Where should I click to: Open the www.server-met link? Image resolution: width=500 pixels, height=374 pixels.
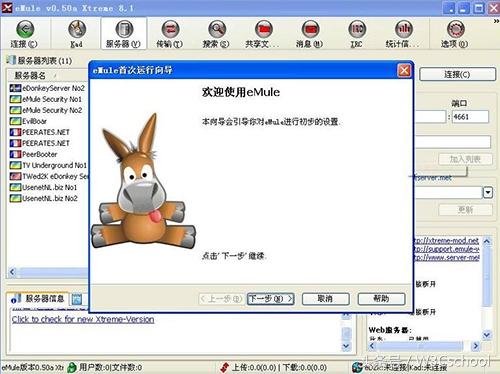point(447,257)
